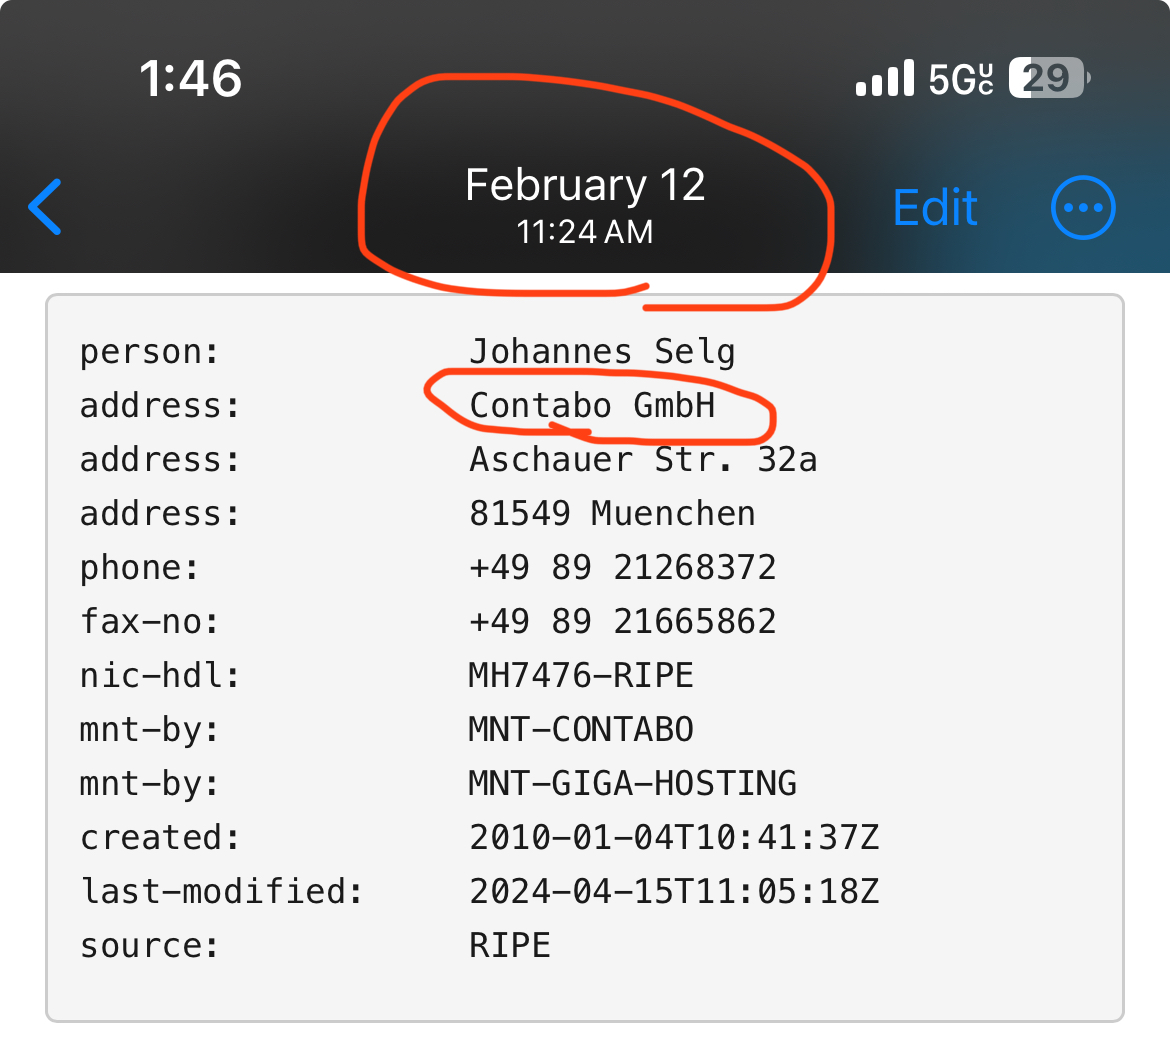Tap the nic-hdl: field label
This screenshot has height=1039, width=1170.
(160, 675)
